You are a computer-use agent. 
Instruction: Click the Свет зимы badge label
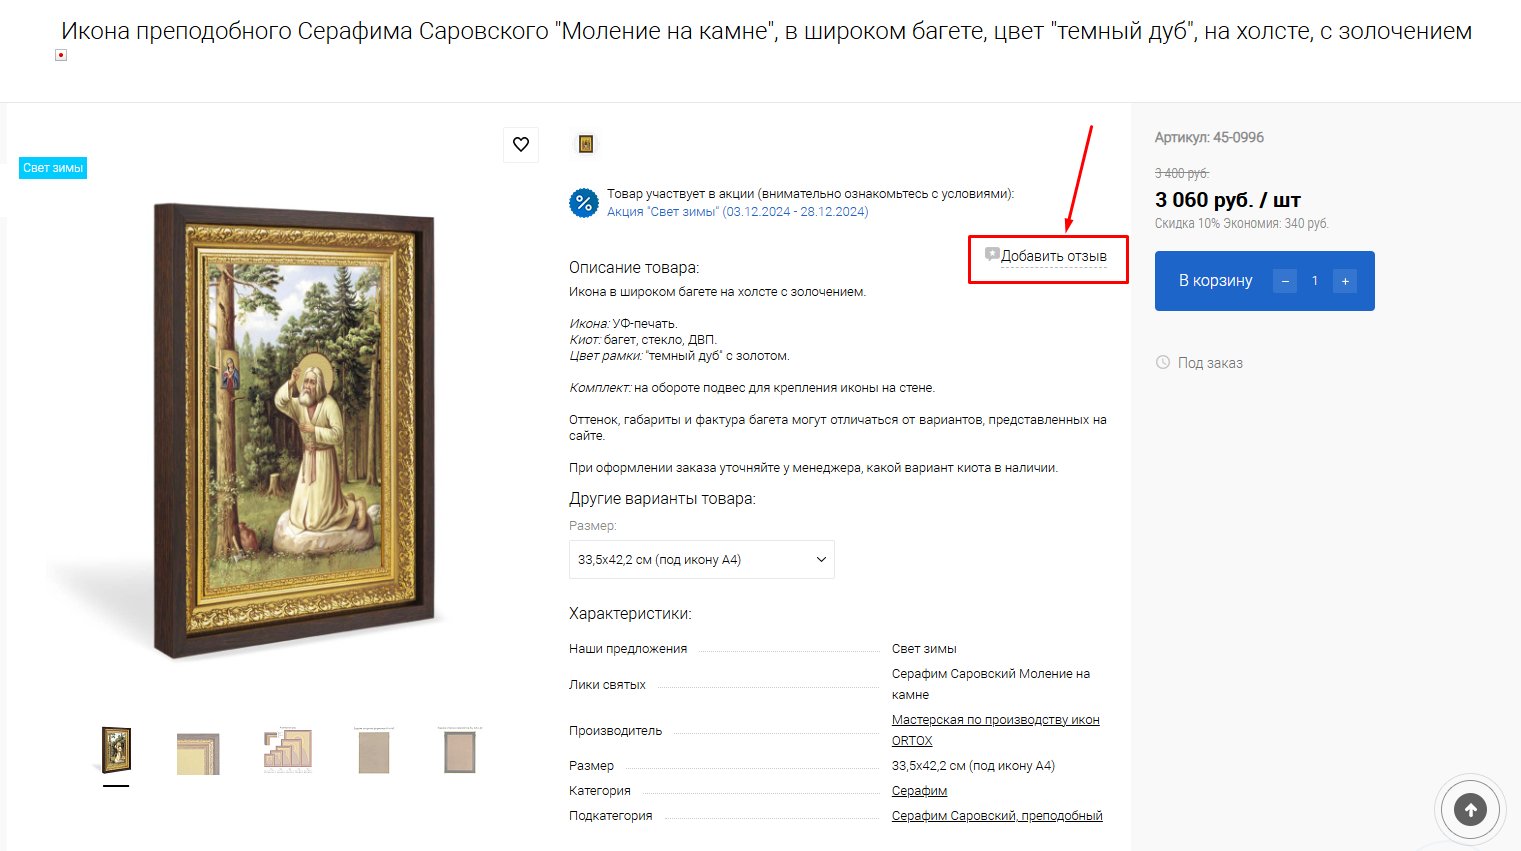(x=53, y=168)
